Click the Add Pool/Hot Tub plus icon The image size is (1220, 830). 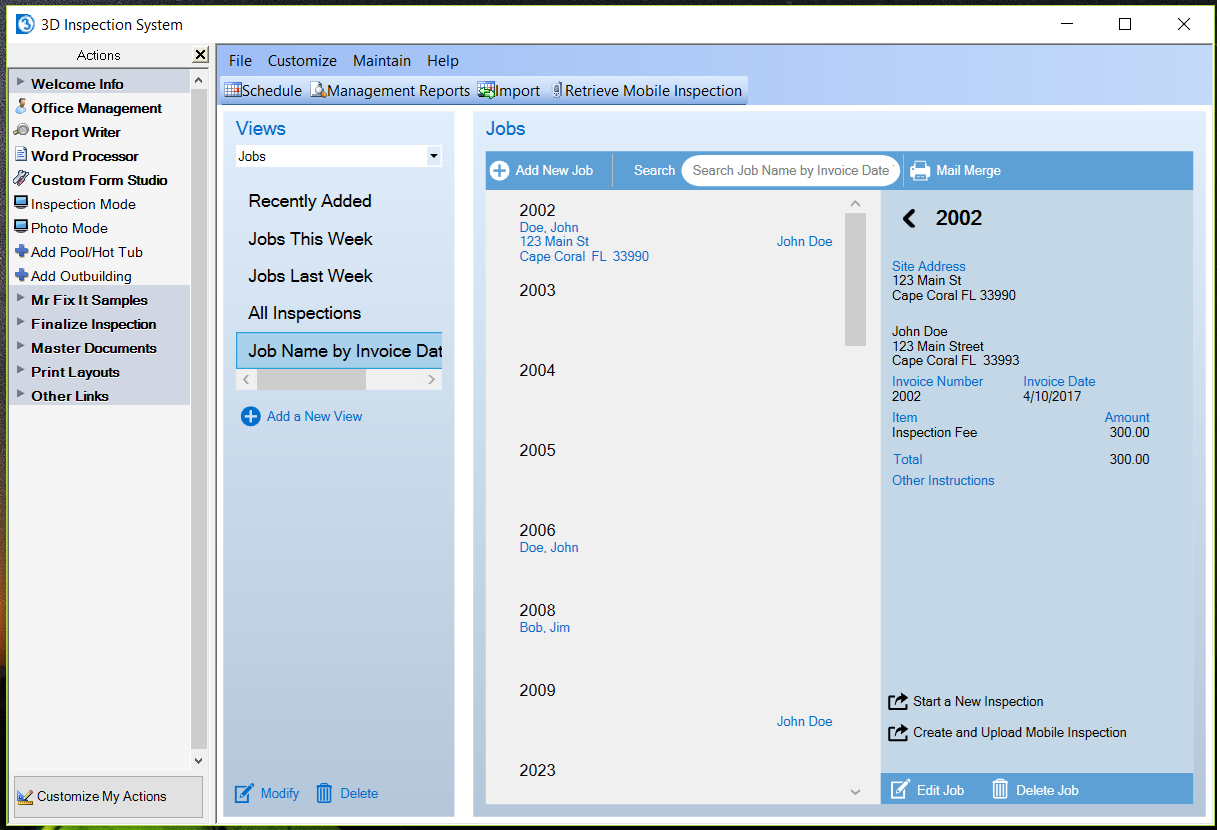pos(21,251)
